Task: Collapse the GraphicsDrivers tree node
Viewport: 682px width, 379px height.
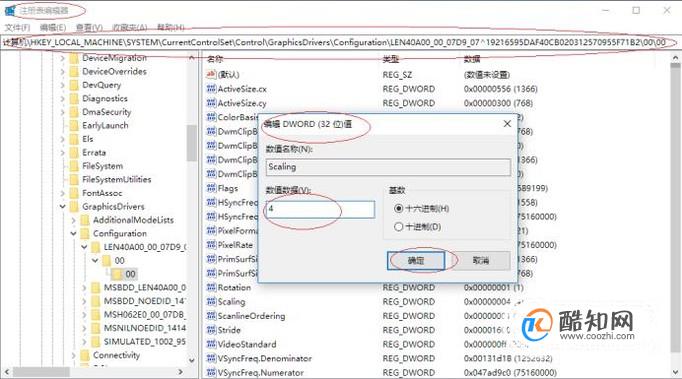Action: click(x=63, y=206)
